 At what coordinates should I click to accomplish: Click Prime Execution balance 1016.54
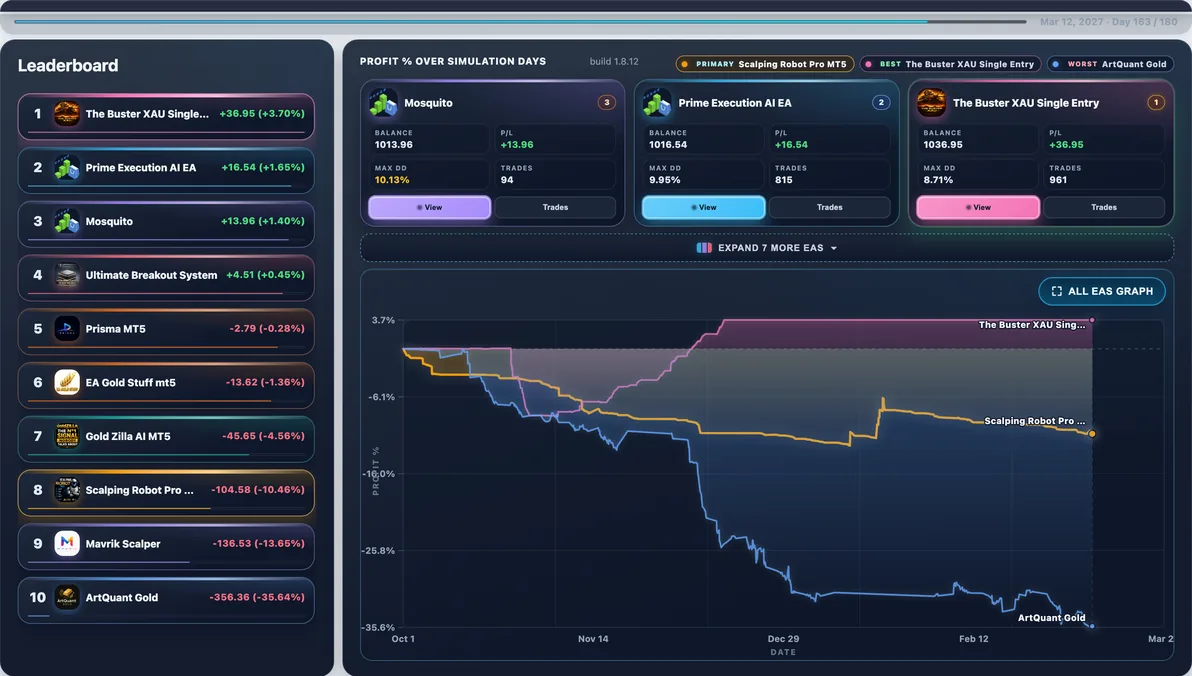[667, 144]
